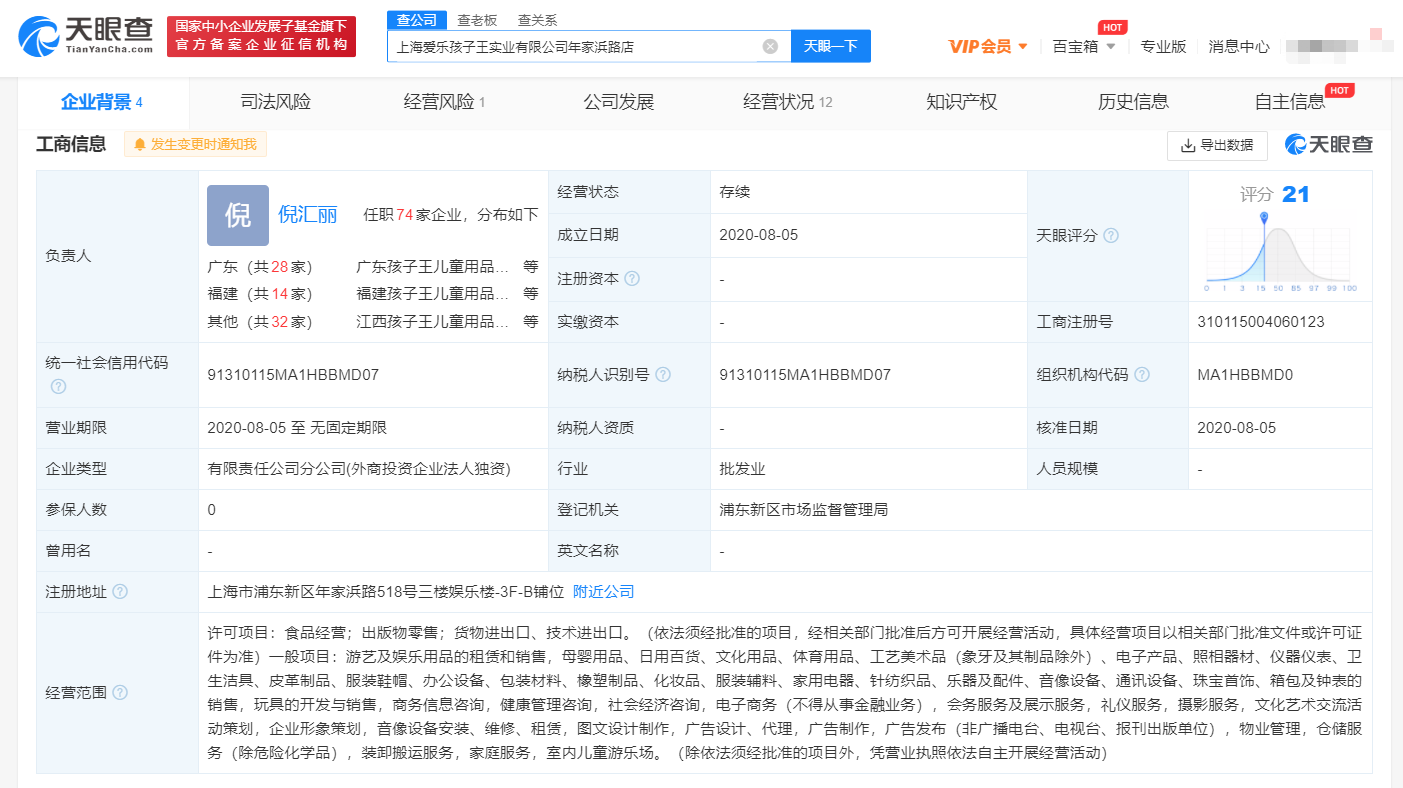Switch to the 知识产权 tab
This screenshot has height=788, width=1403.
(961, 101)
